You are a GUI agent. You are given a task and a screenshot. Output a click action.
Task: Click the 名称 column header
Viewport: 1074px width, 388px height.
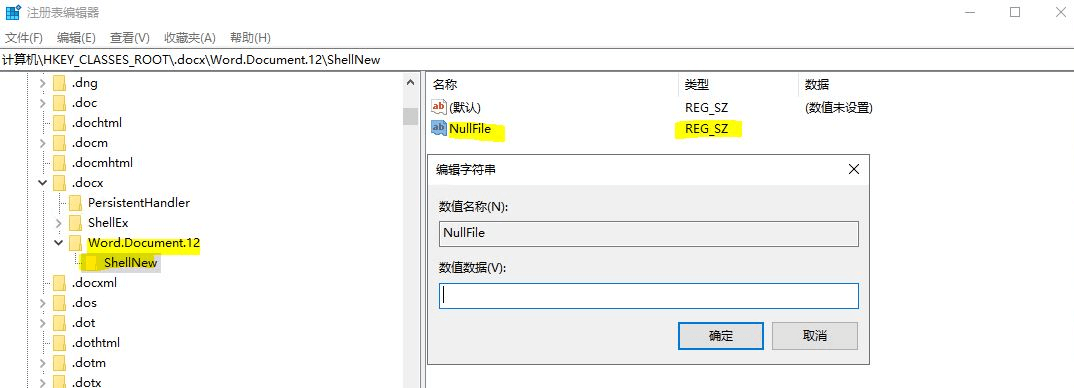(445, 85)
